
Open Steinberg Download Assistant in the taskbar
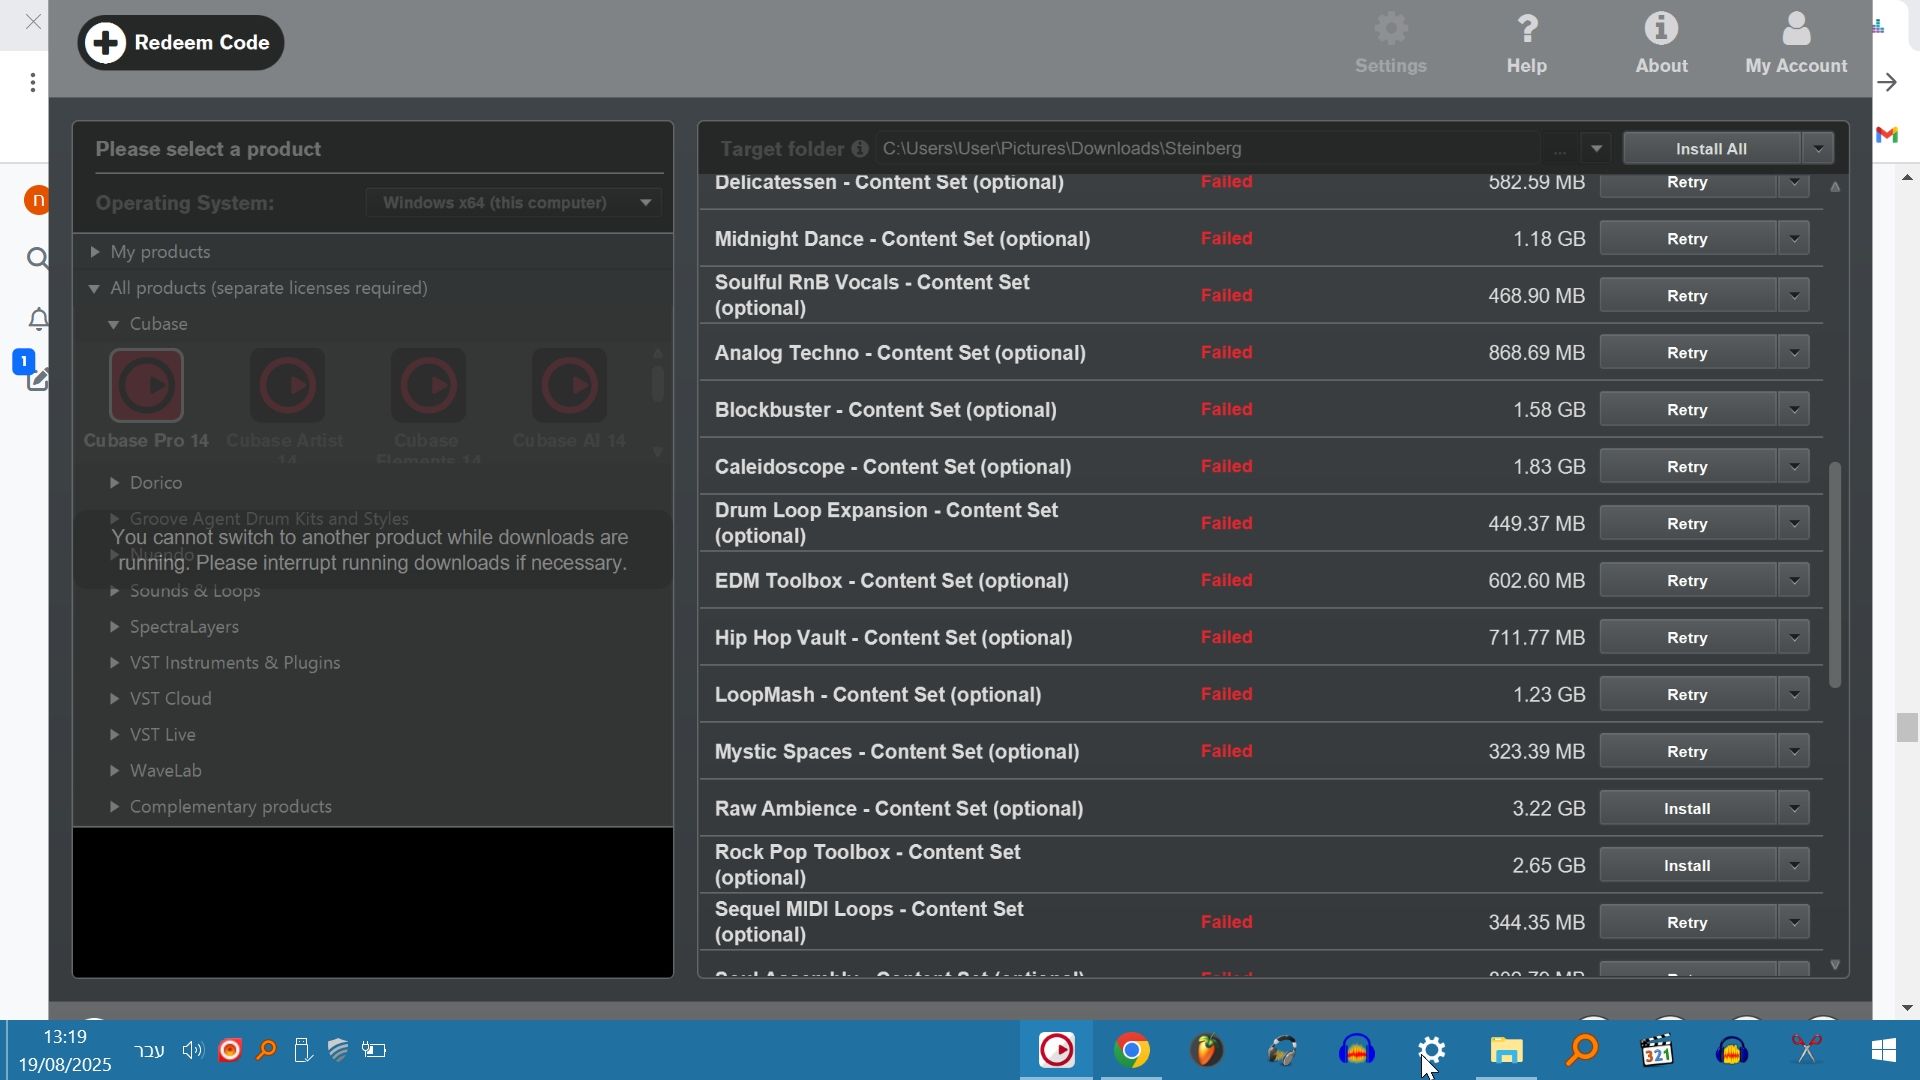(x=1056, y=1050)
